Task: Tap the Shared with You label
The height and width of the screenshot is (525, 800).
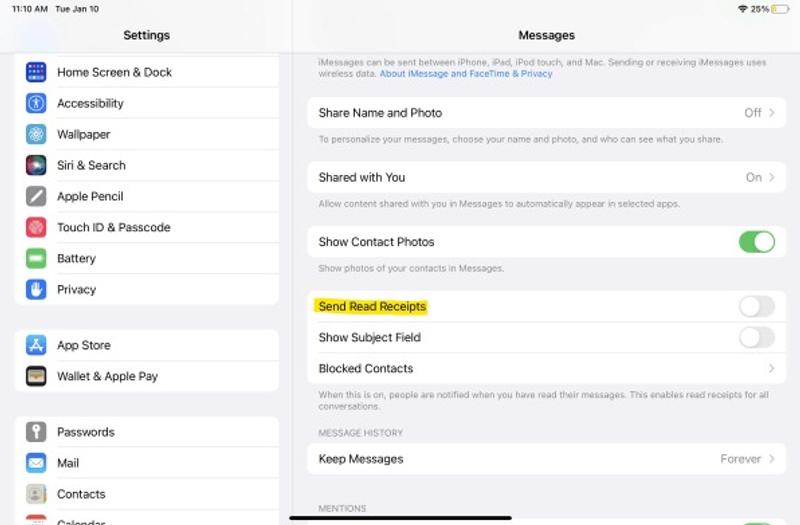Action: (362, 178)
